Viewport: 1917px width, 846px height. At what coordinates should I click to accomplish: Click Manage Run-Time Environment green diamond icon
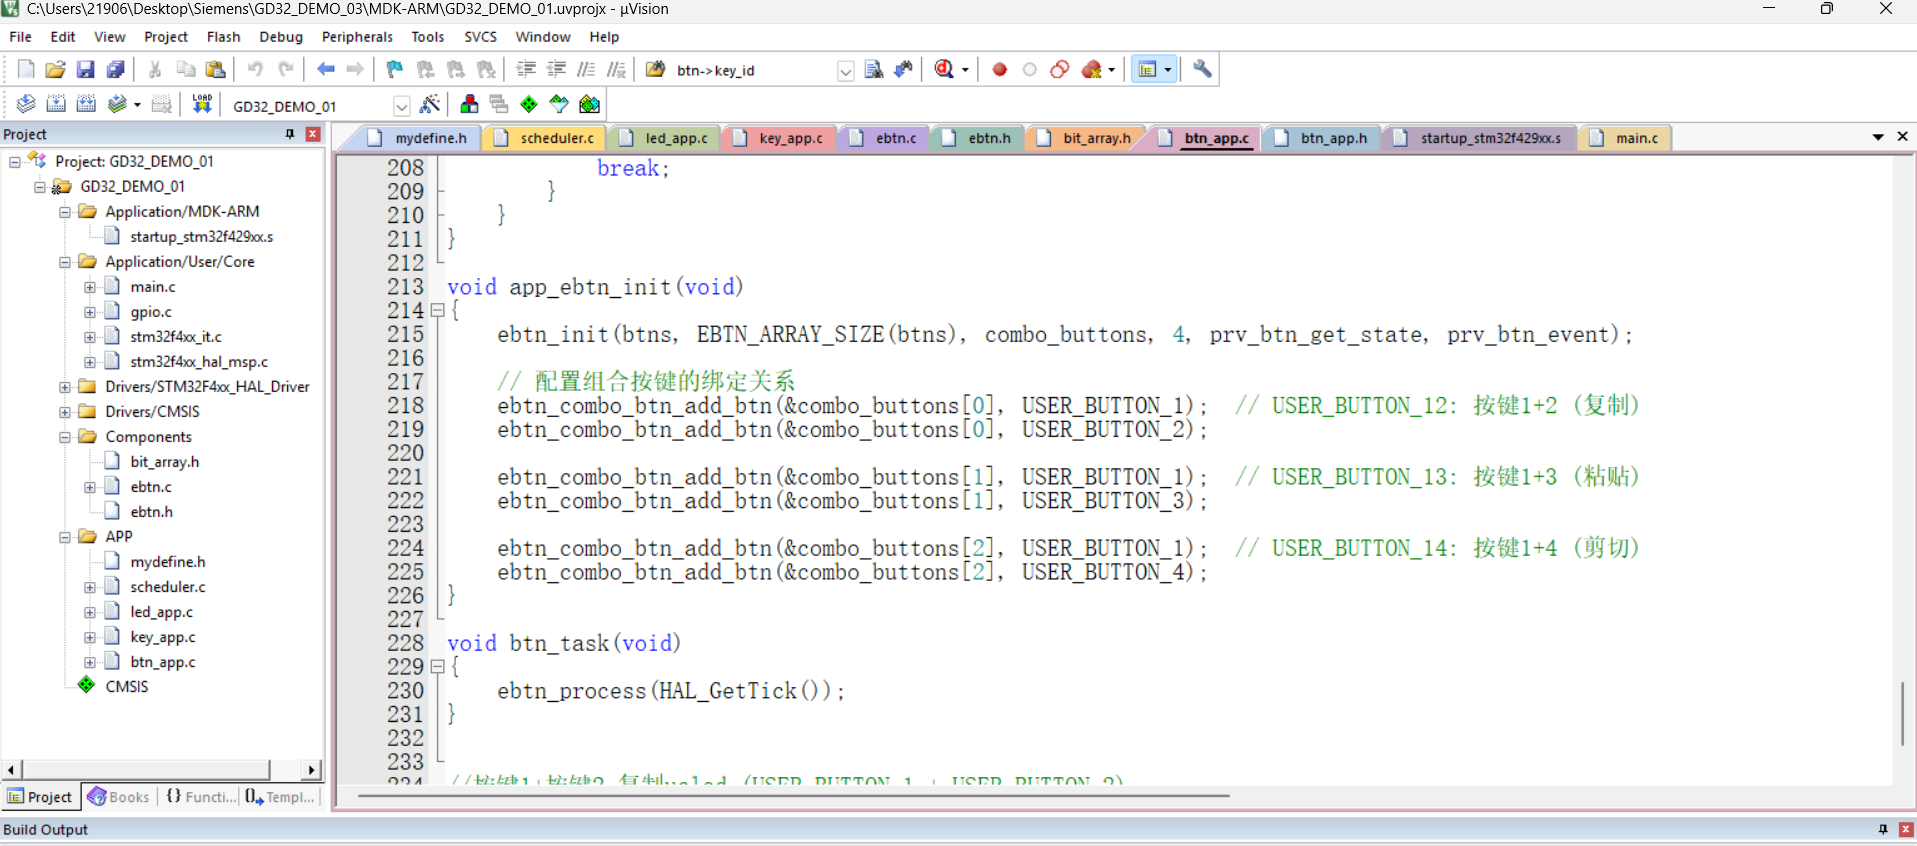pyautogui.click(x=529, y=104)
